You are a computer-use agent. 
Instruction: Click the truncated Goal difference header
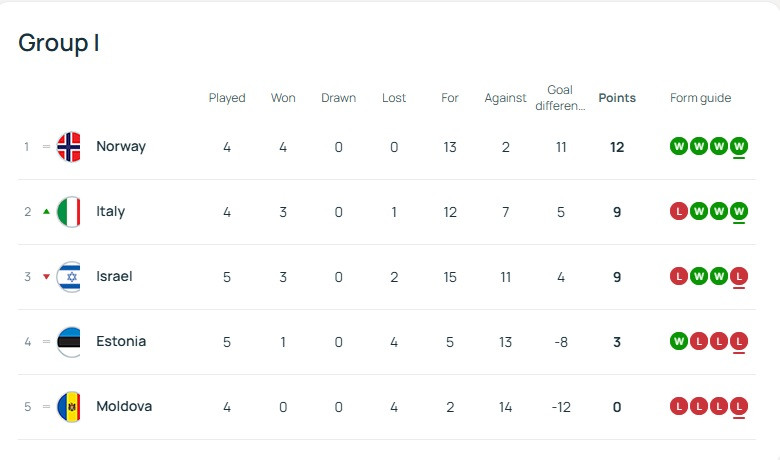point(560,98)
